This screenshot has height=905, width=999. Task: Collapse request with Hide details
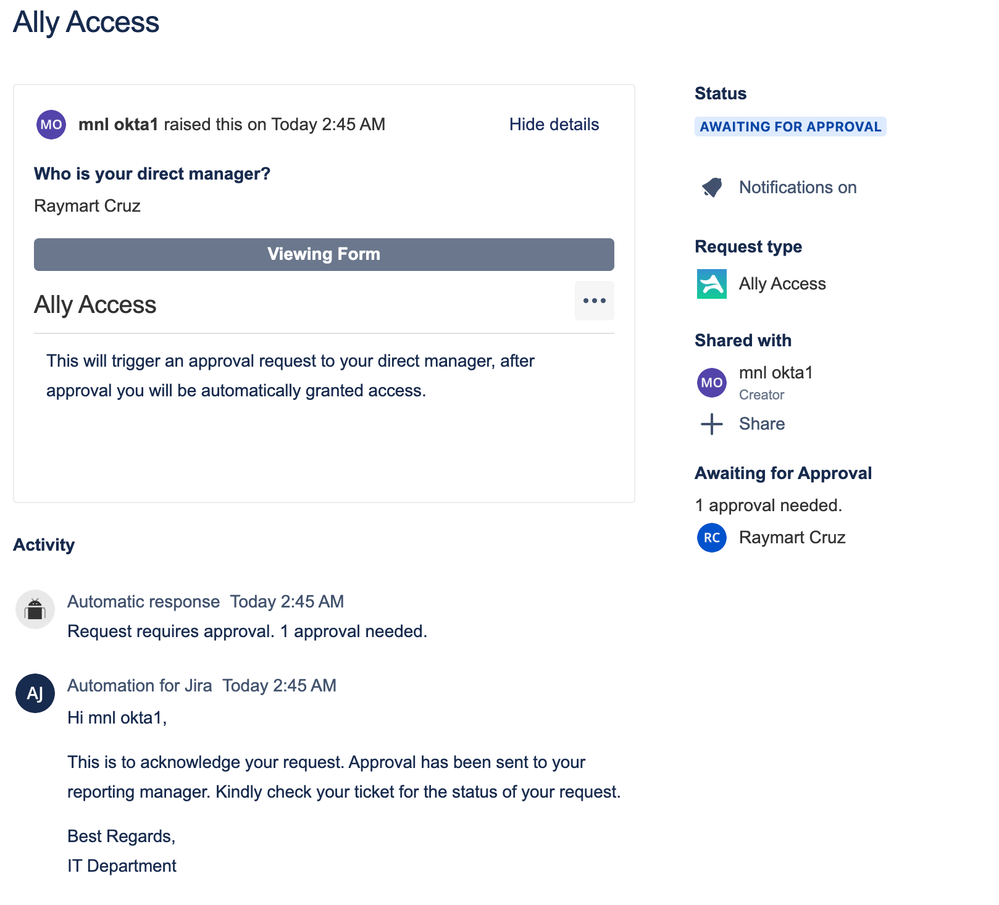tap(554, 124)
